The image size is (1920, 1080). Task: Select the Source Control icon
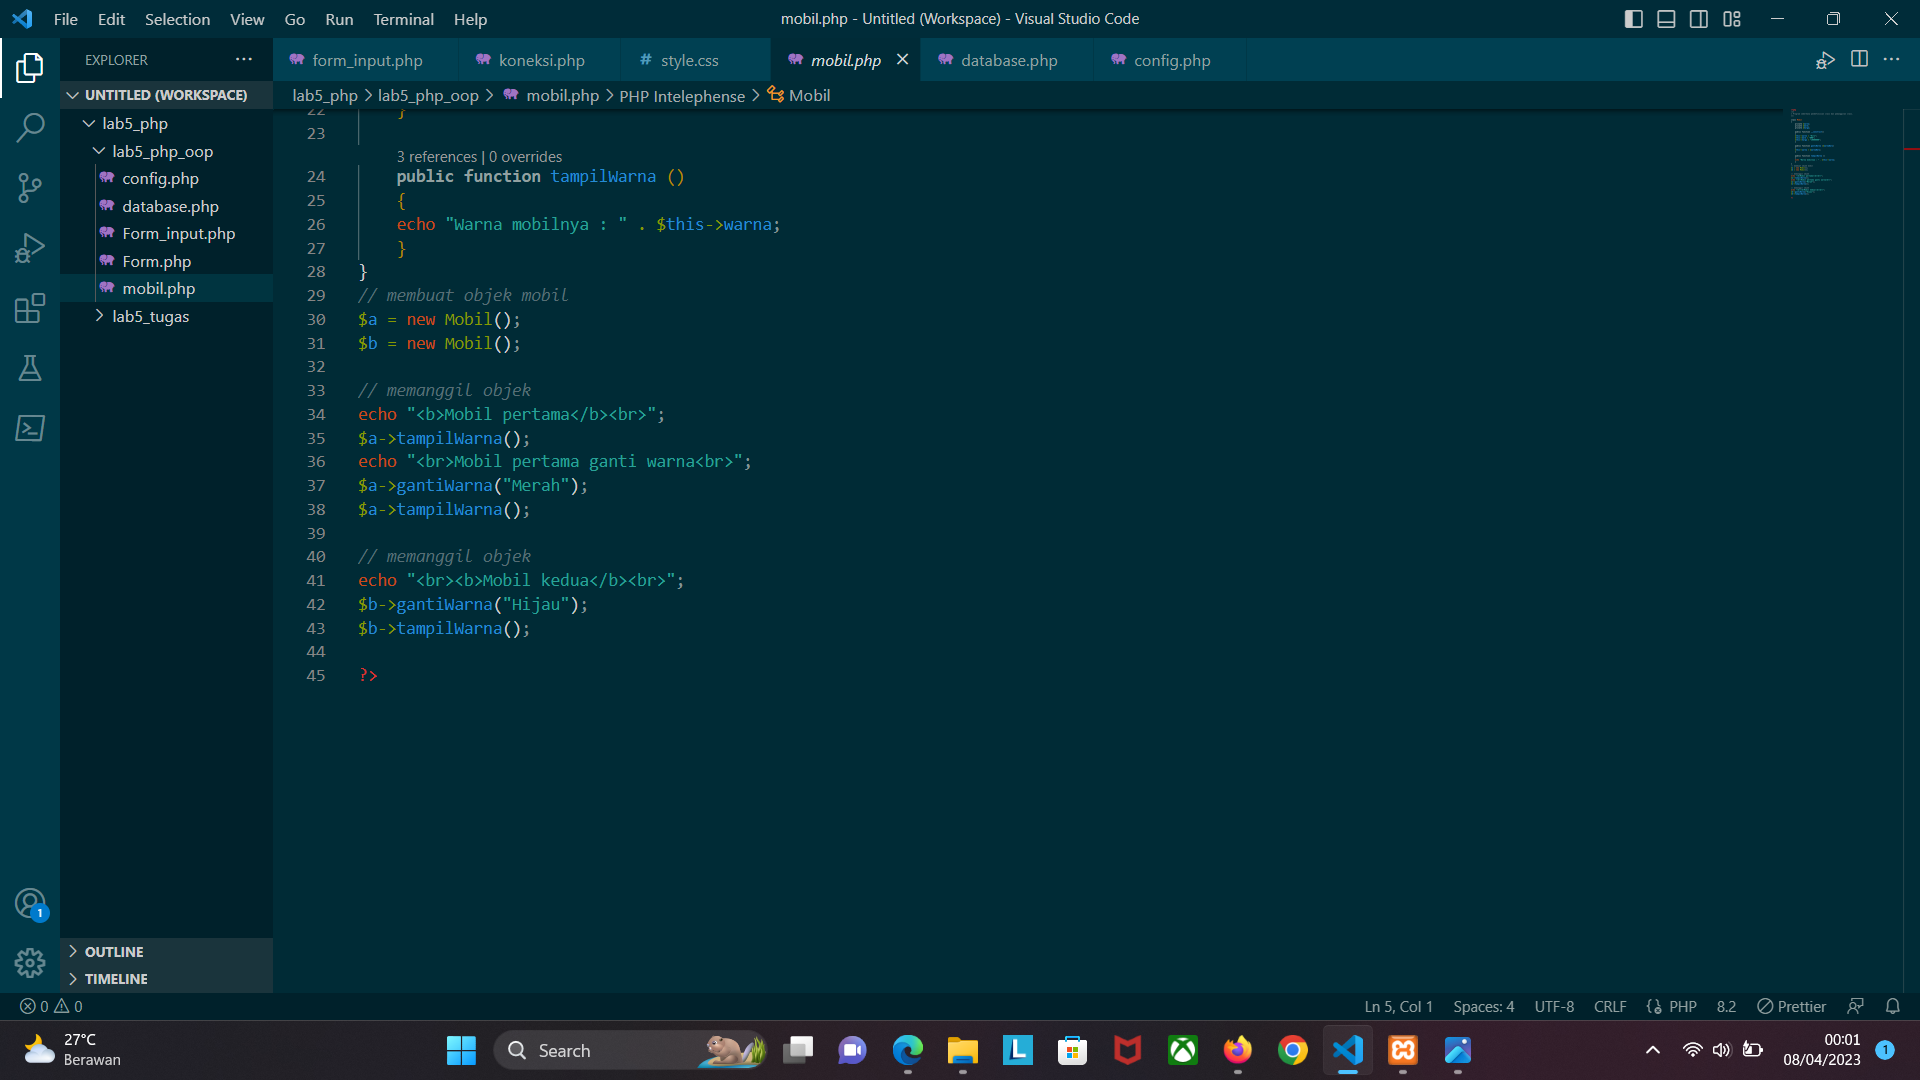click(x=30, y=188)
